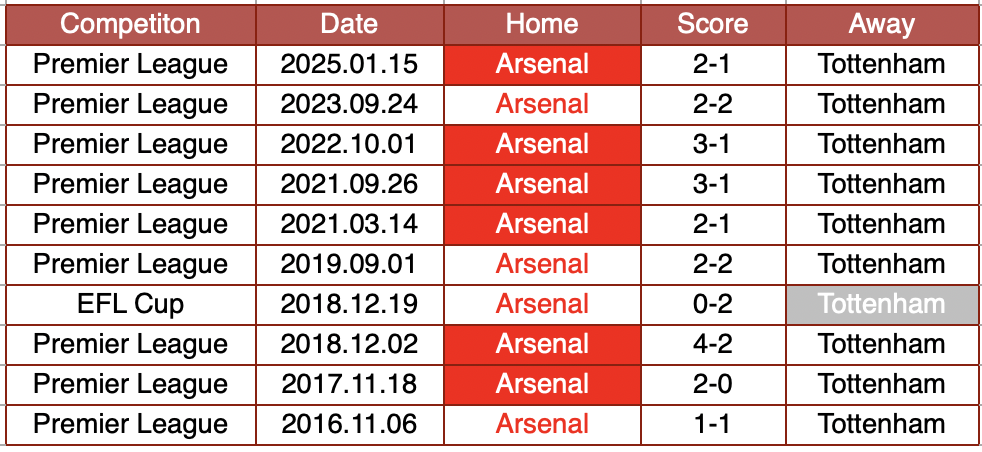
Task: Click the date cell 2016.11.06
Action: point(349,424)
